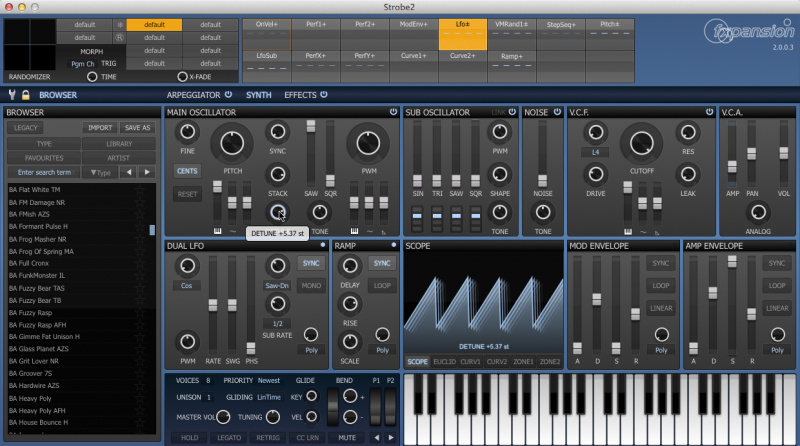The height and width of the screenshot is (446, 800).
Task: Open the SYNTH page tab
Action: (x=258, y=95)
